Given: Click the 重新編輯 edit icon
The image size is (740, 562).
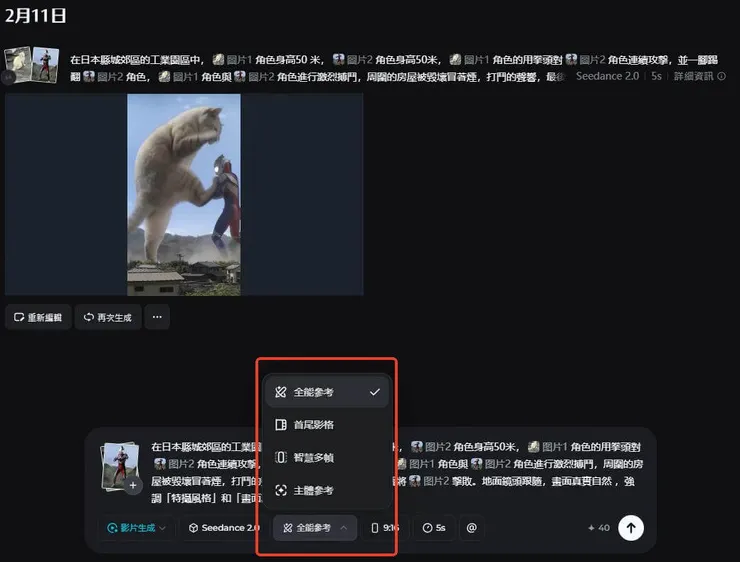Looking at the screenshot, I should pos(19,317).
